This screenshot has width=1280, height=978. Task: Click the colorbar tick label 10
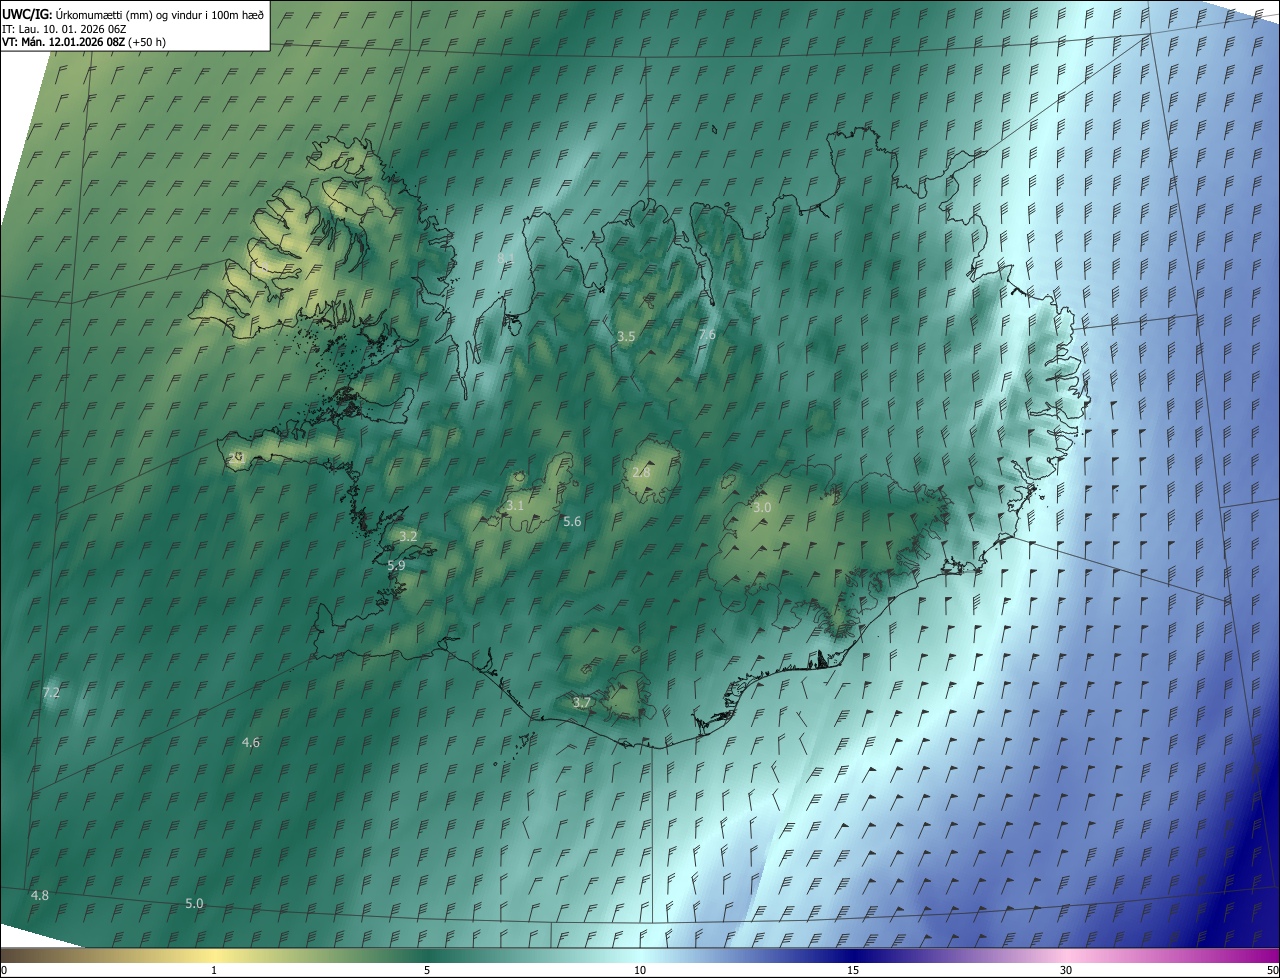click(x=640, y=970)
